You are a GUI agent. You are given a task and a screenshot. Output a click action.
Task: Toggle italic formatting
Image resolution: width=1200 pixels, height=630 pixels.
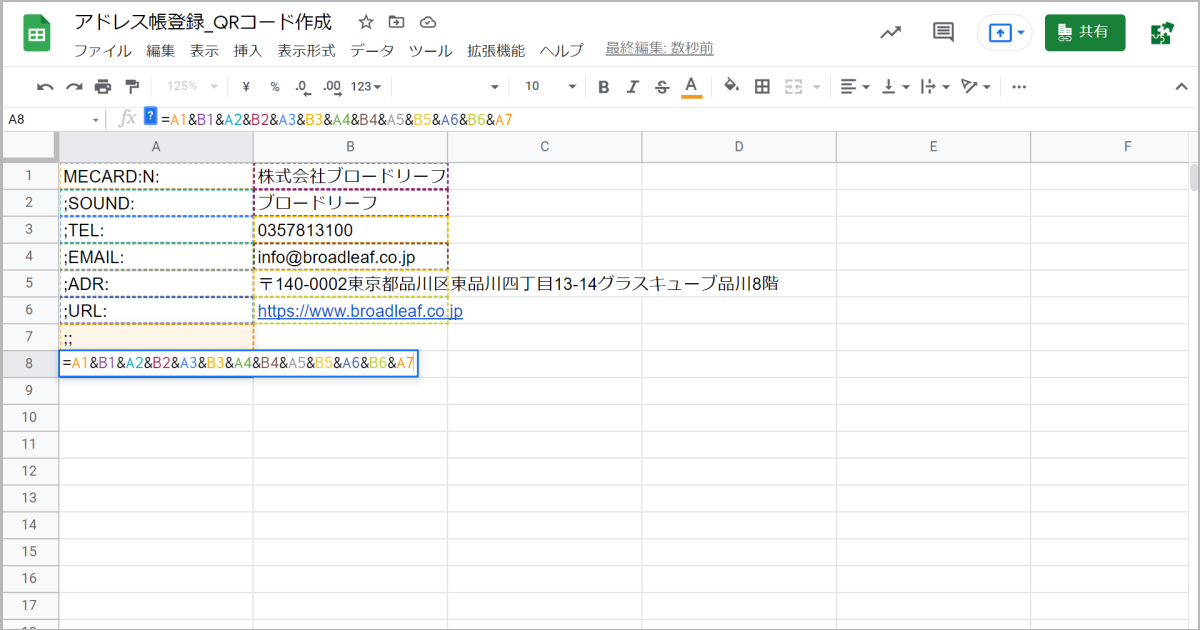pyautogui.click(x=632, y=87)
